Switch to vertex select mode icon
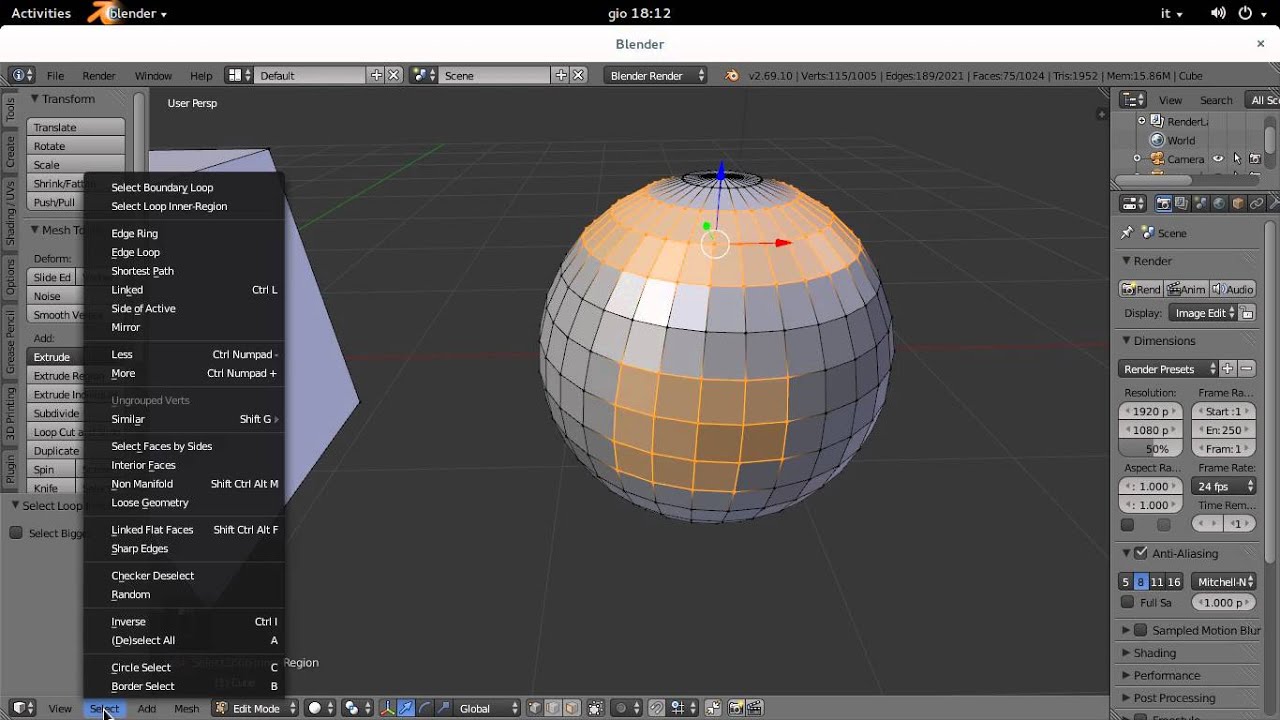Viewport: 1280px width, 720px height. click(x=535, y=708)
